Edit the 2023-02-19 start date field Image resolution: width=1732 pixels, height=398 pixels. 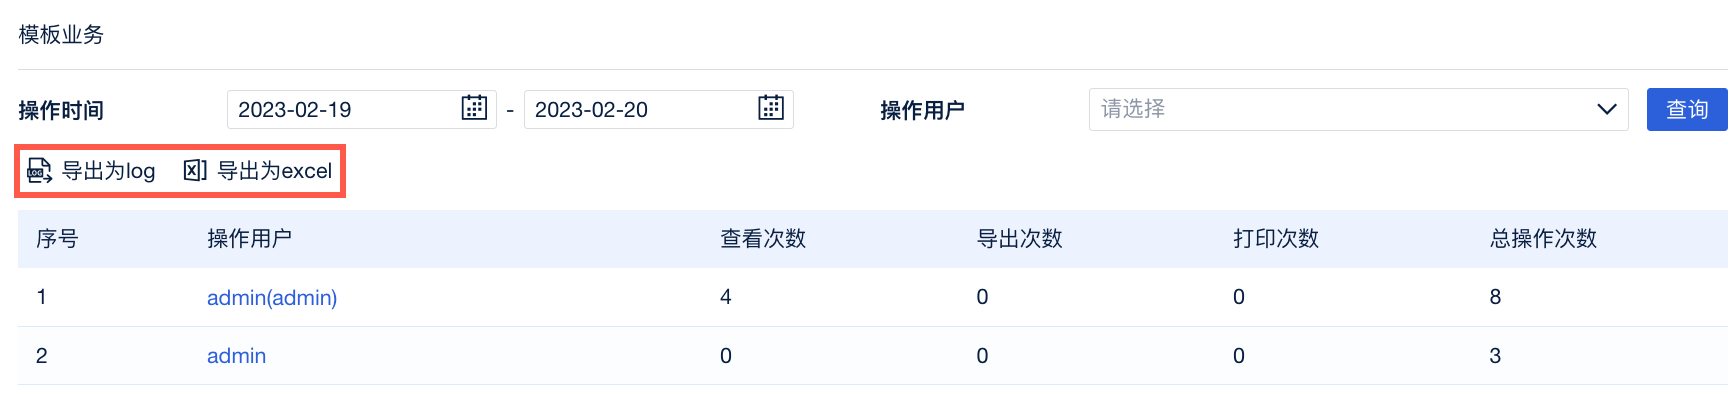(x=362, y=109)
